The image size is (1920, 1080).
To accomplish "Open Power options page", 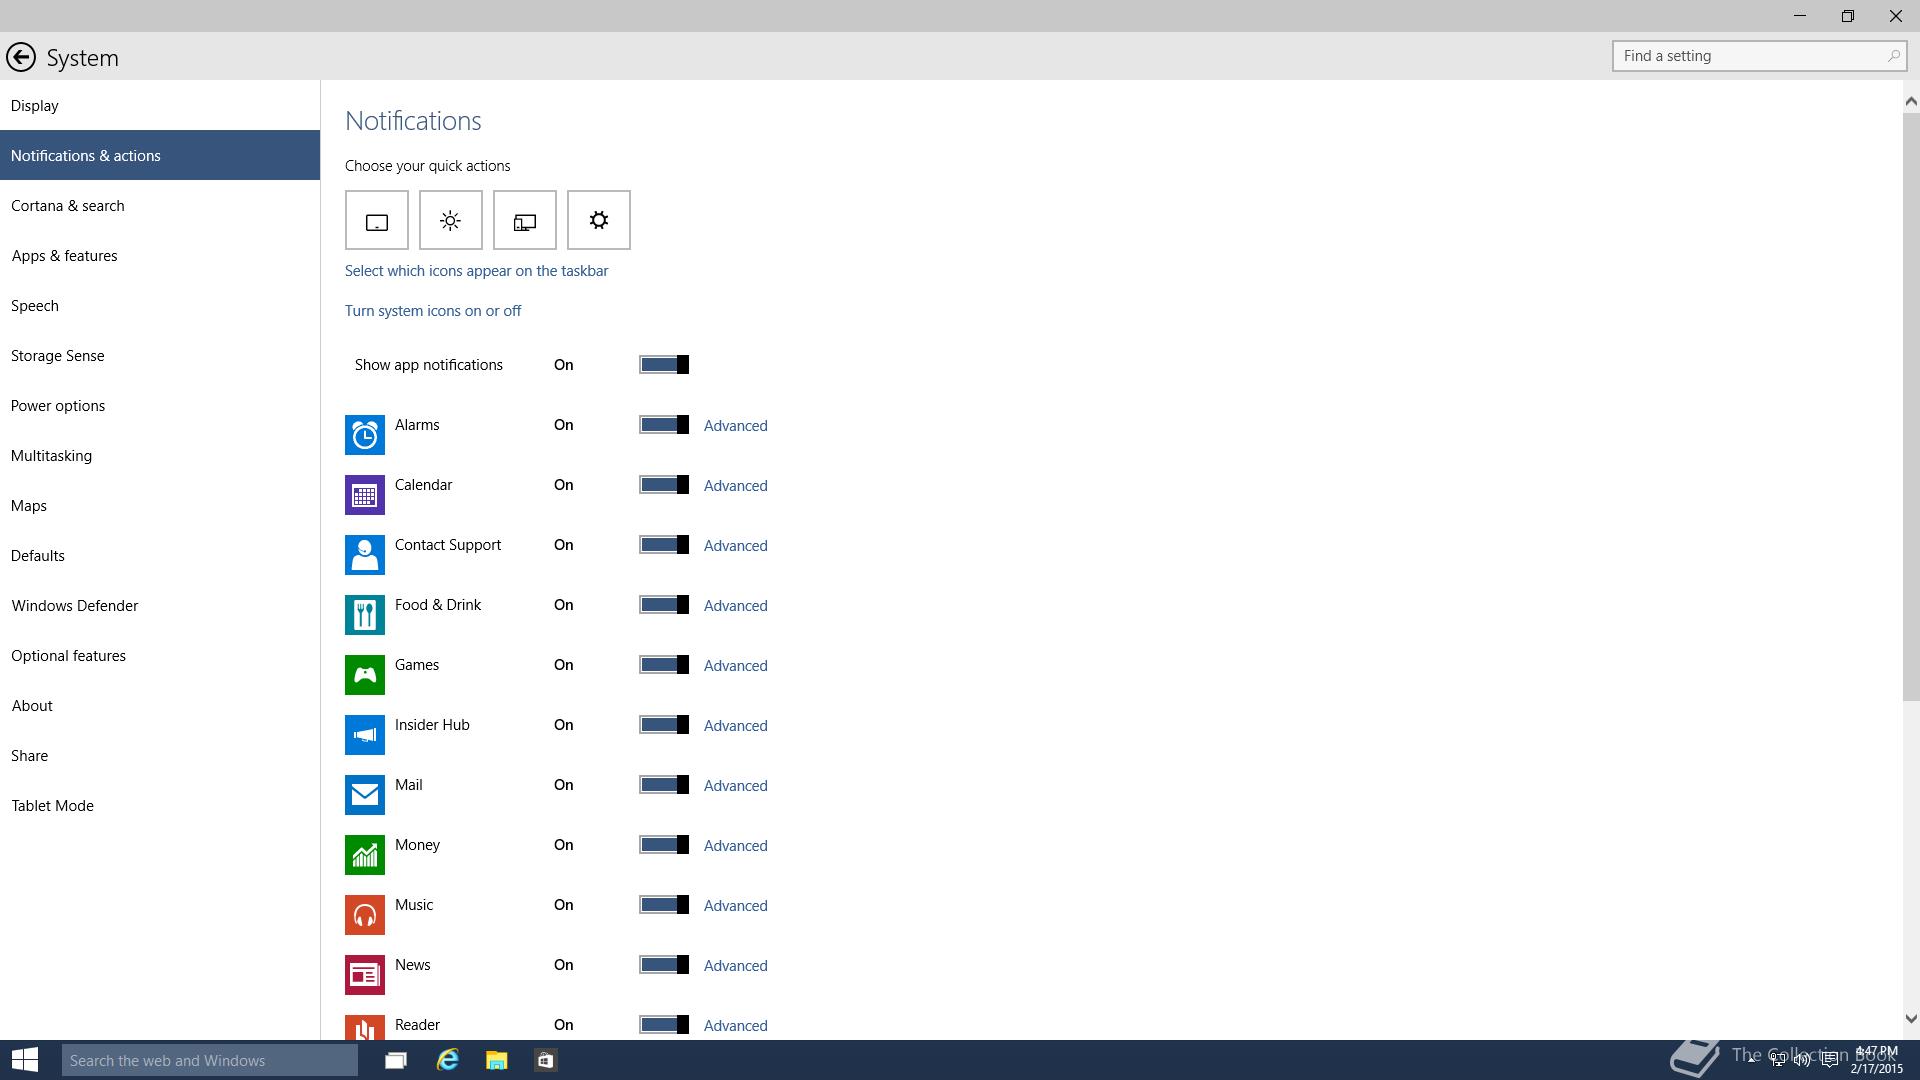I will pyautogui.click(x=160, y=405).
